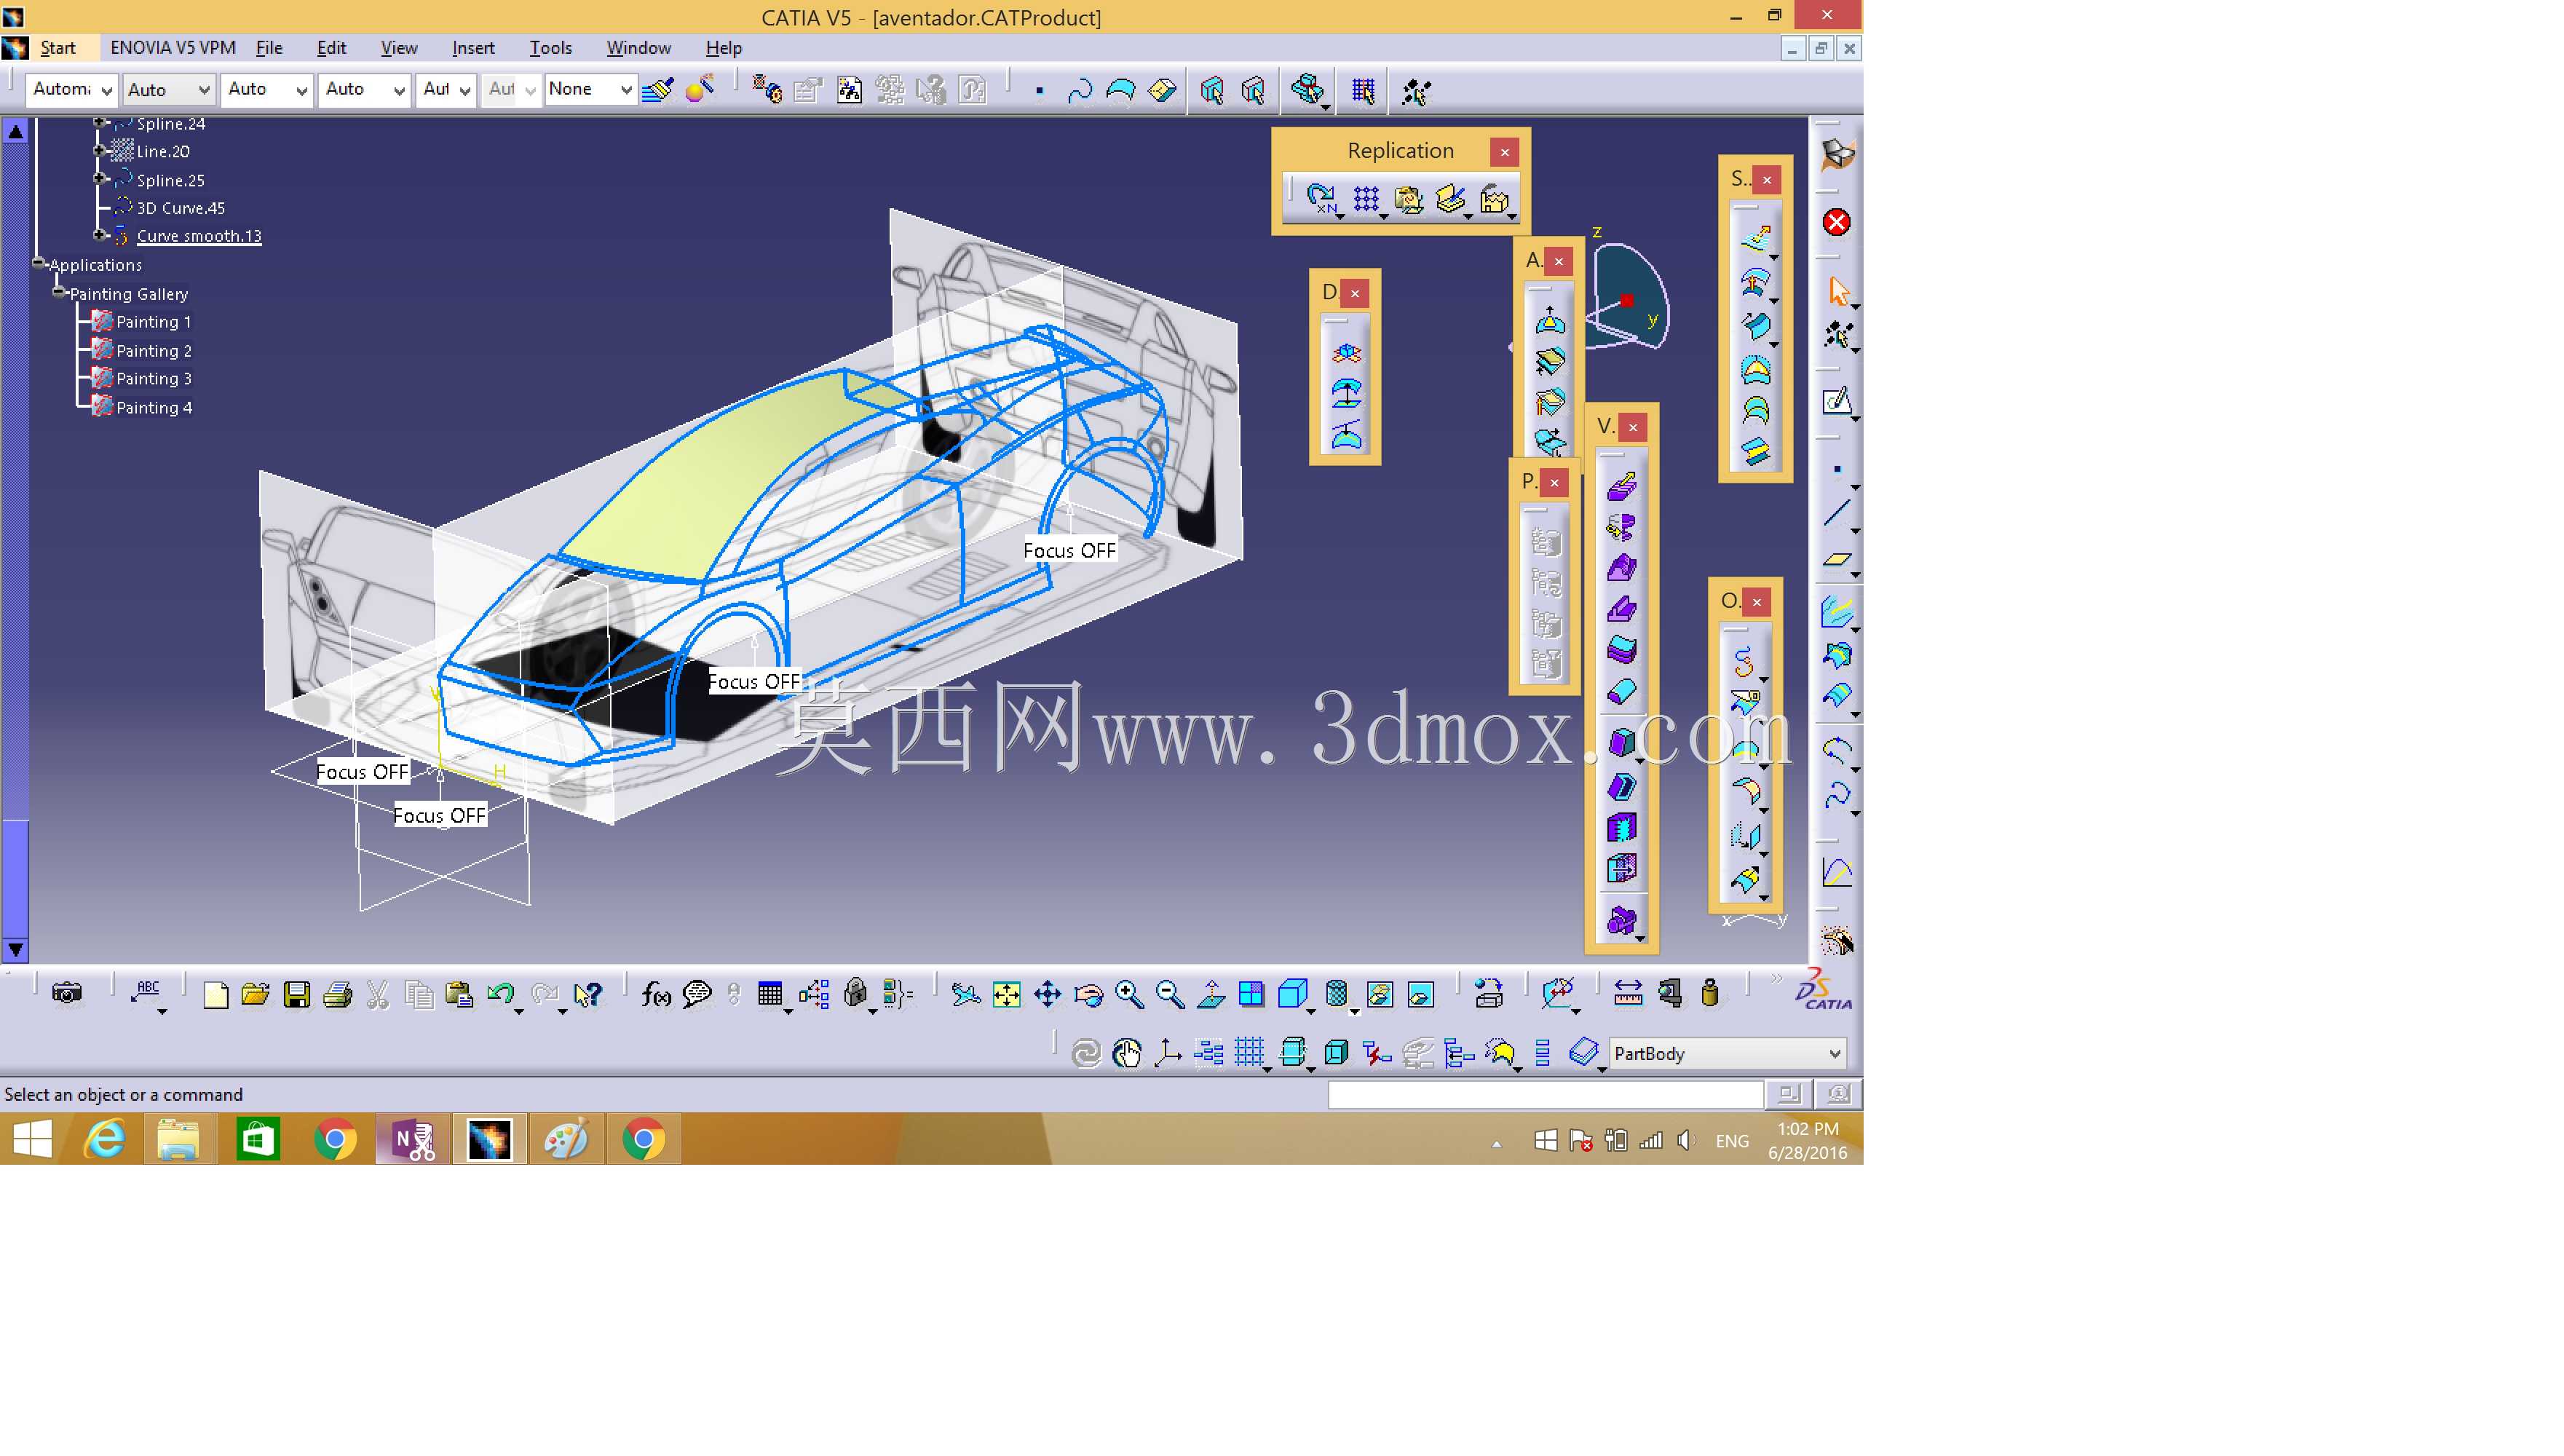Open the Start menu in the CATIA menu bar
2564x1456 pixels.
click(57, 48)
